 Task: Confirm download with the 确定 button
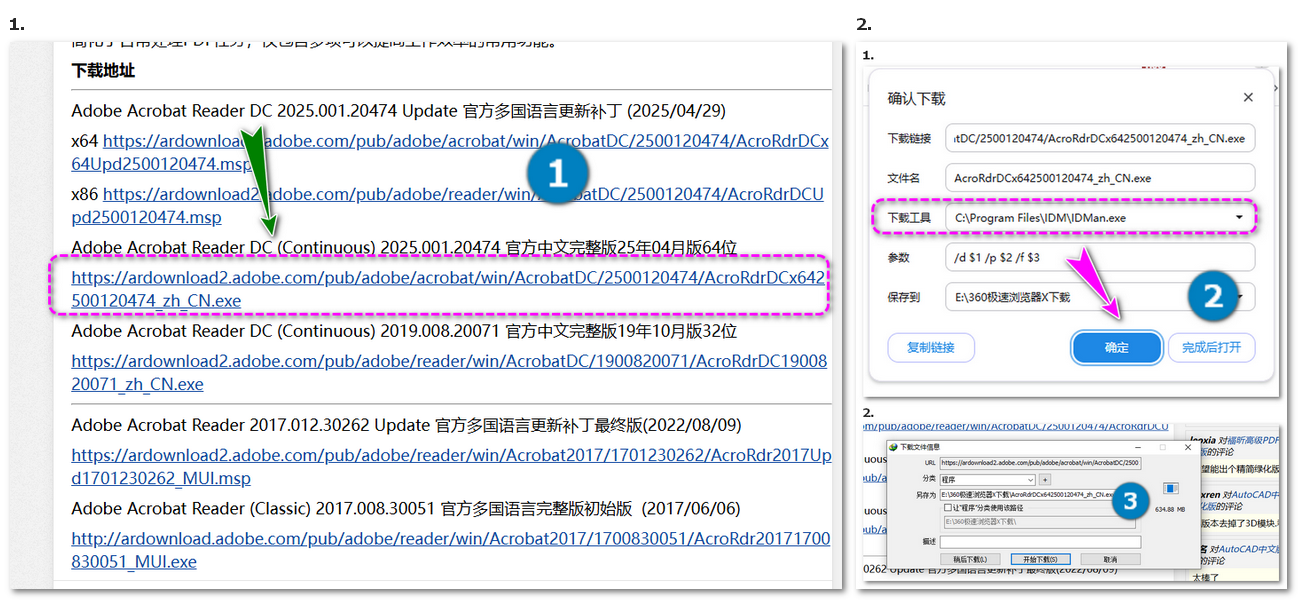[1116, 348]
